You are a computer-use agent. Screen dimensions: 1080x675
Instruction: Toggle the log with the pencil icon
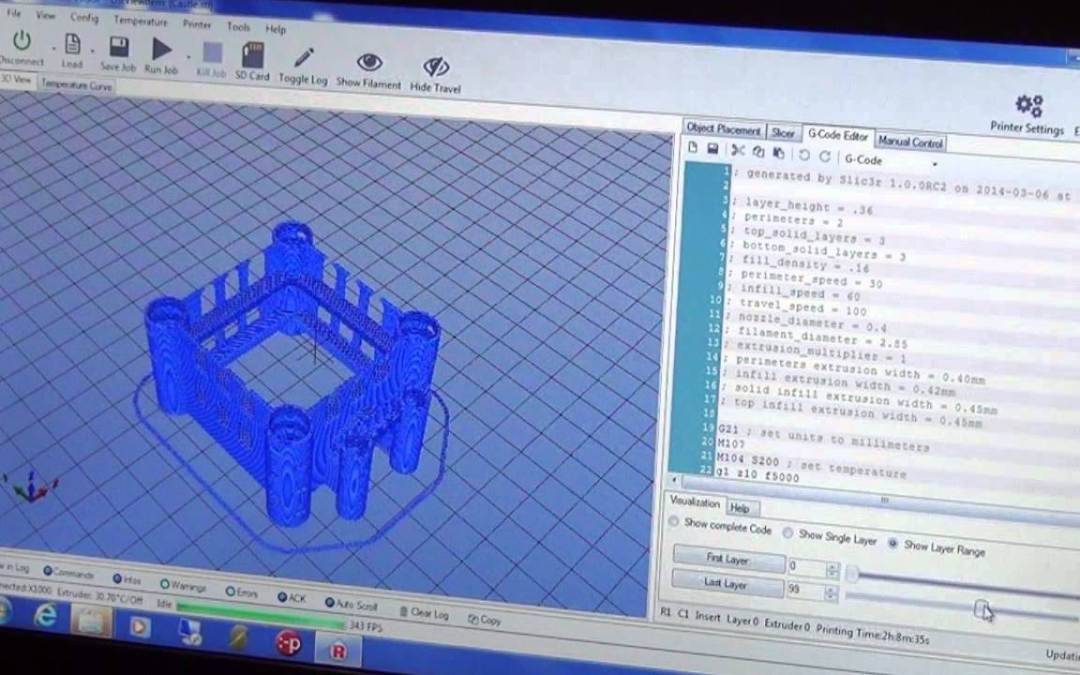coord(303,57)
